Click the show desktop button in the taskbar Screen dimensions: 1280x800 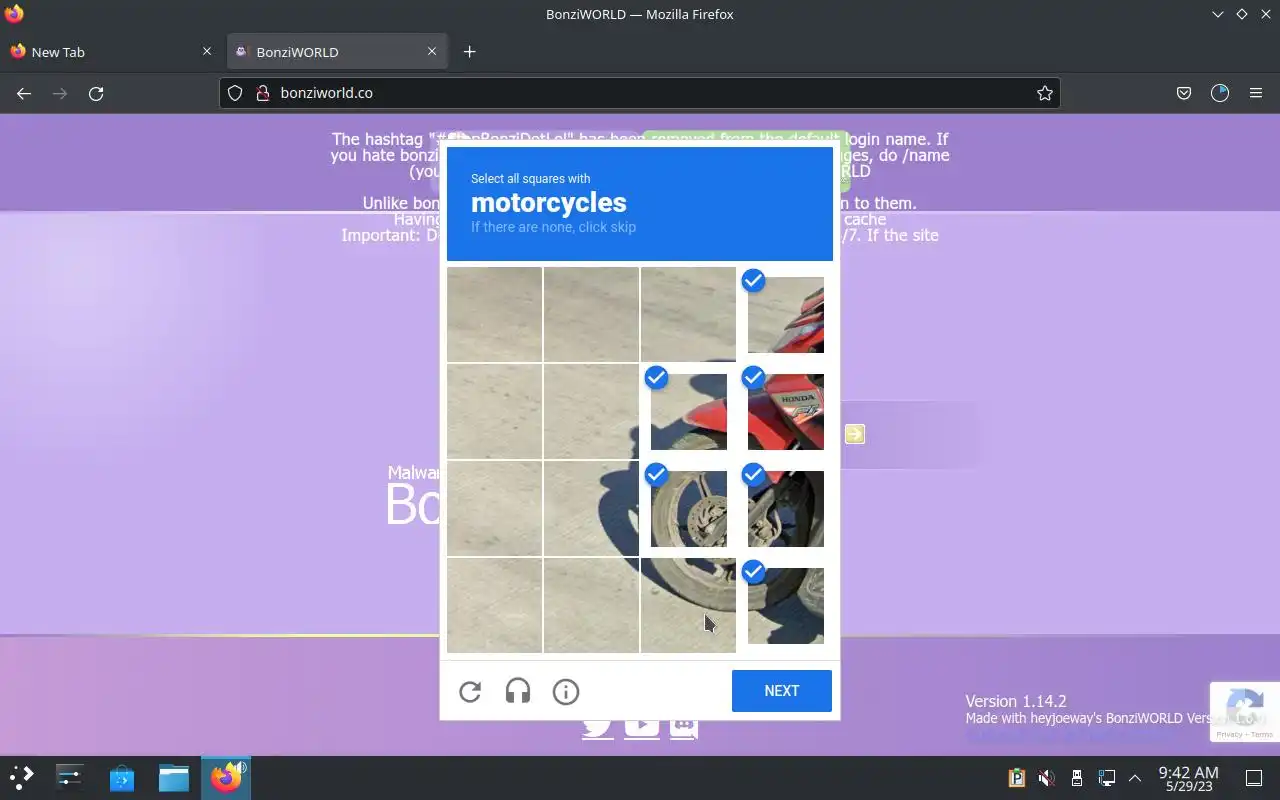(x=1254, y=778)
